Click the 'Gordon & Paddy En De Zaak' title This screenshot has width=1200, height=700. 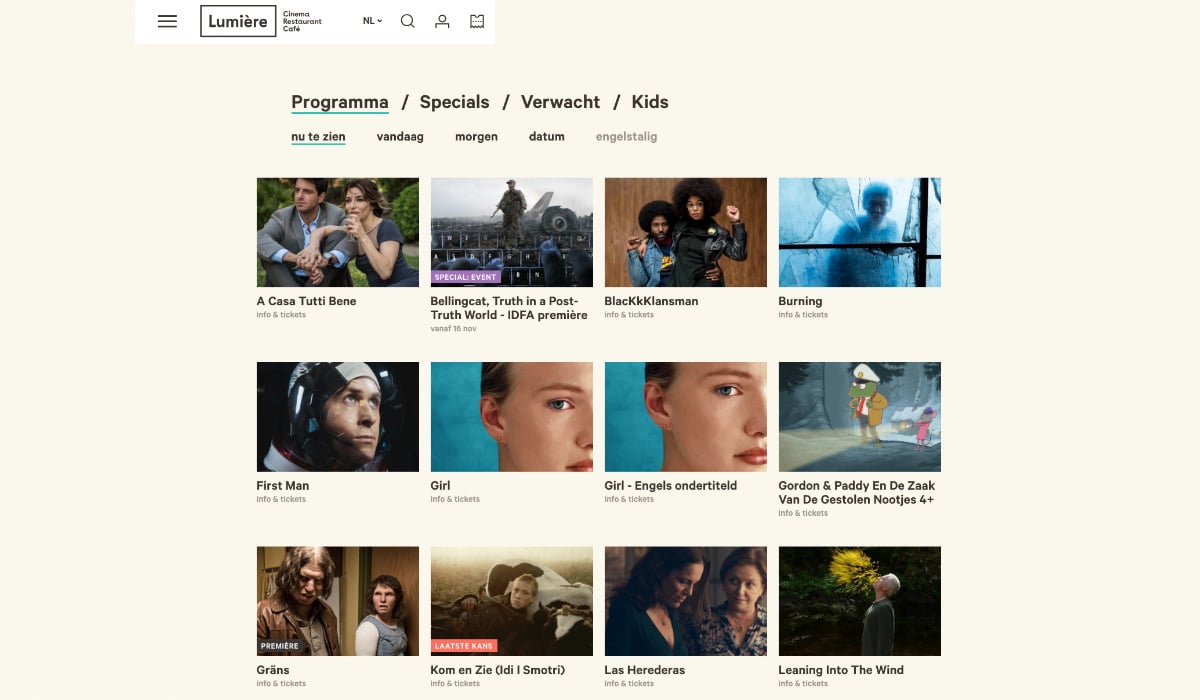click(x=857, y=493)
